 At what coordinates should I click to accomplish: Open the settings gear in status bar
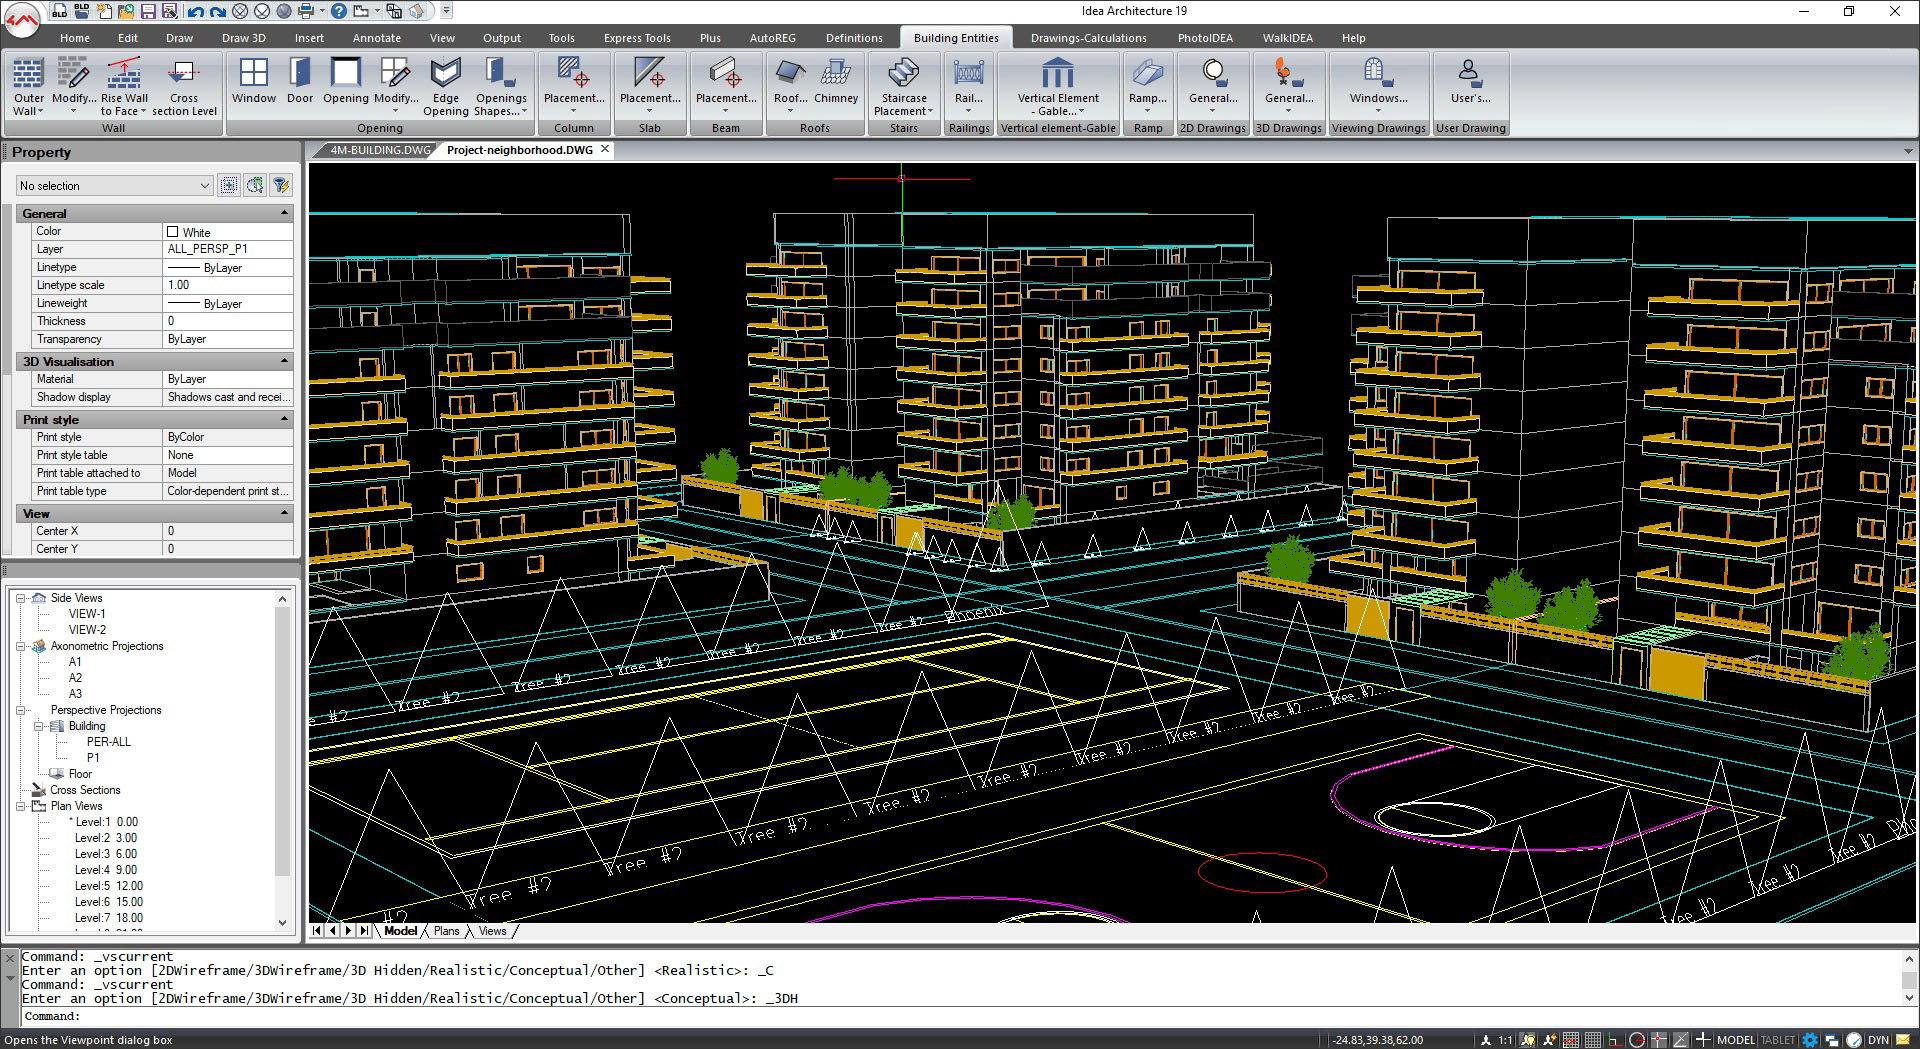(1810, 1040)
